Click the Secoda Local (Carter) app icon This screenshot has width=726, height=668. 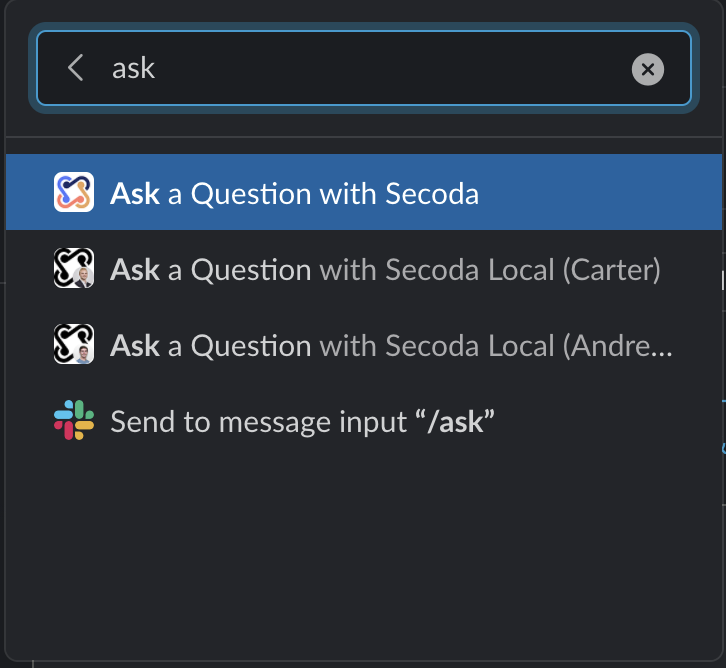click(x=74, y=269)
